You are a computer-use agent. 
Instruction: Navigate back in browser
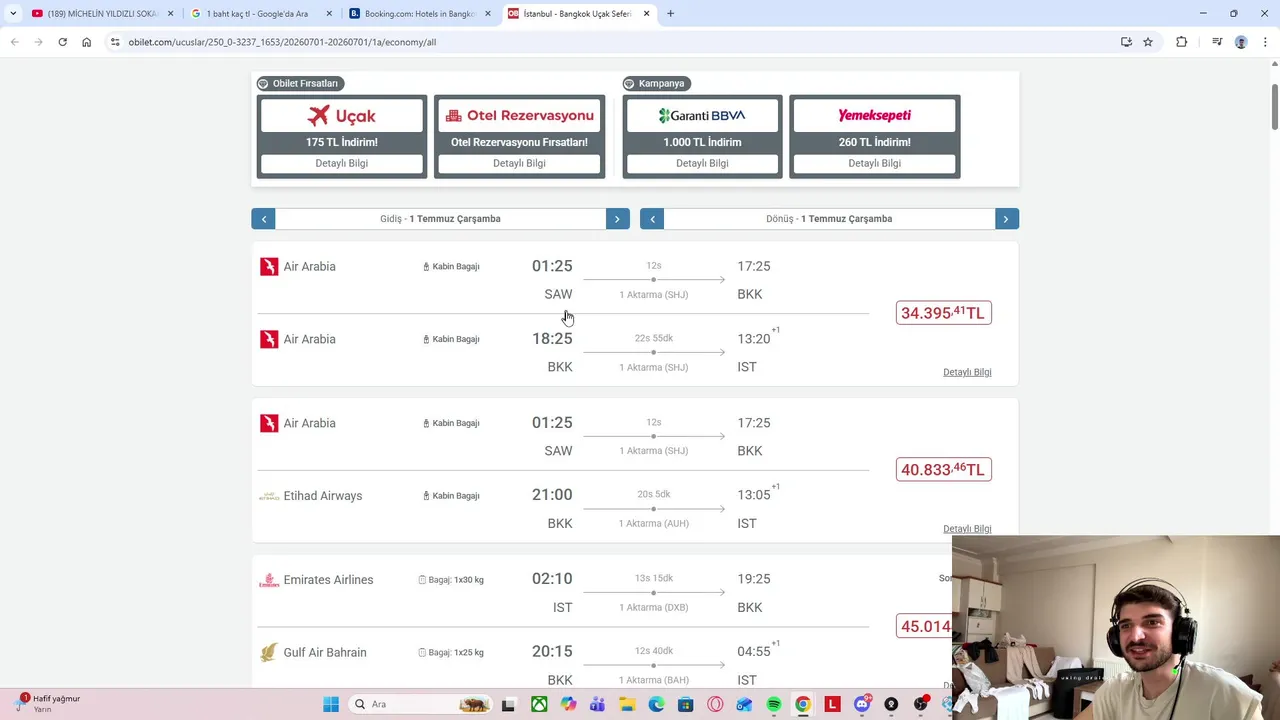click(14, 42)
